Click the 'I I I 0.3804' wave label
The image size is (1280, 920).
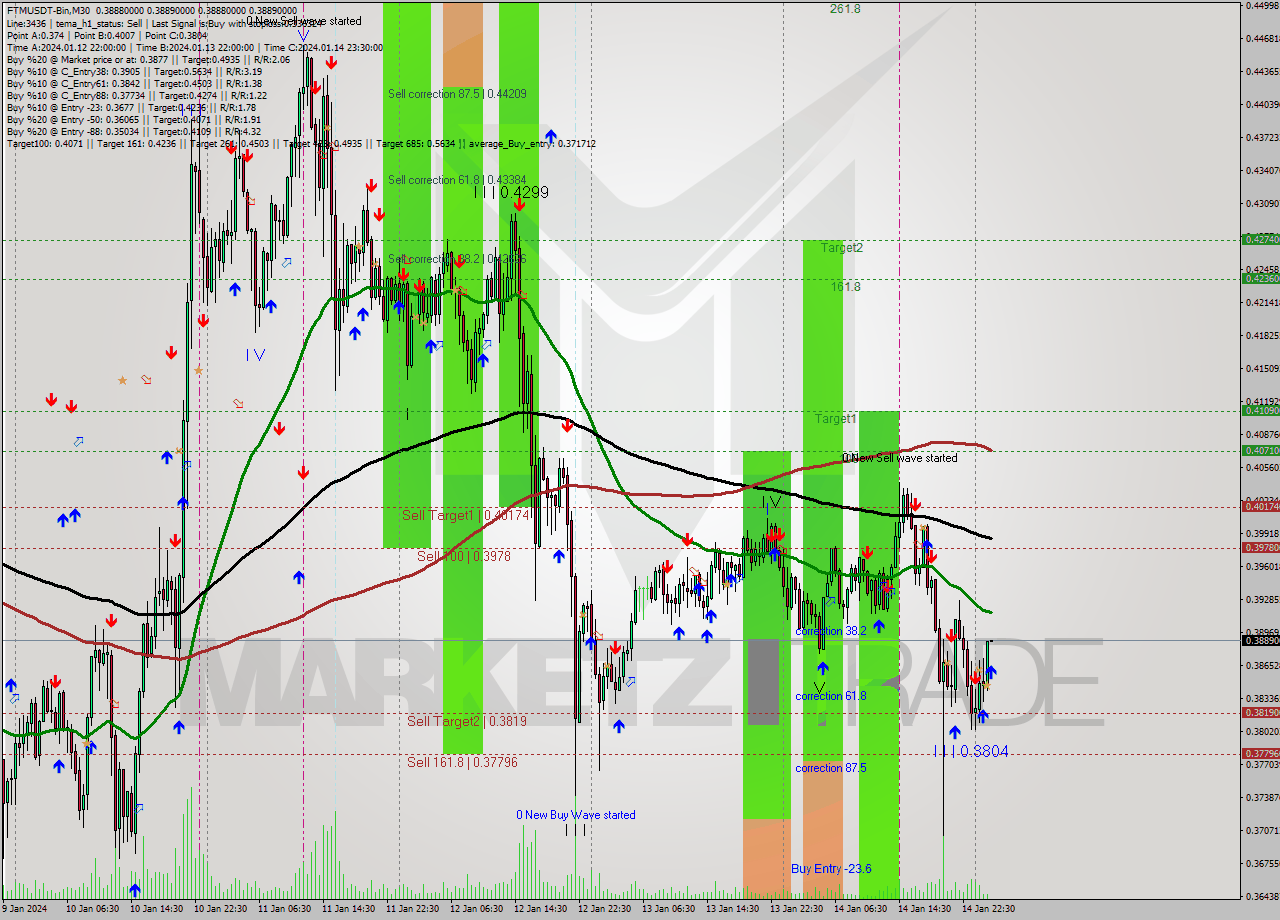(x=972, y=751)
